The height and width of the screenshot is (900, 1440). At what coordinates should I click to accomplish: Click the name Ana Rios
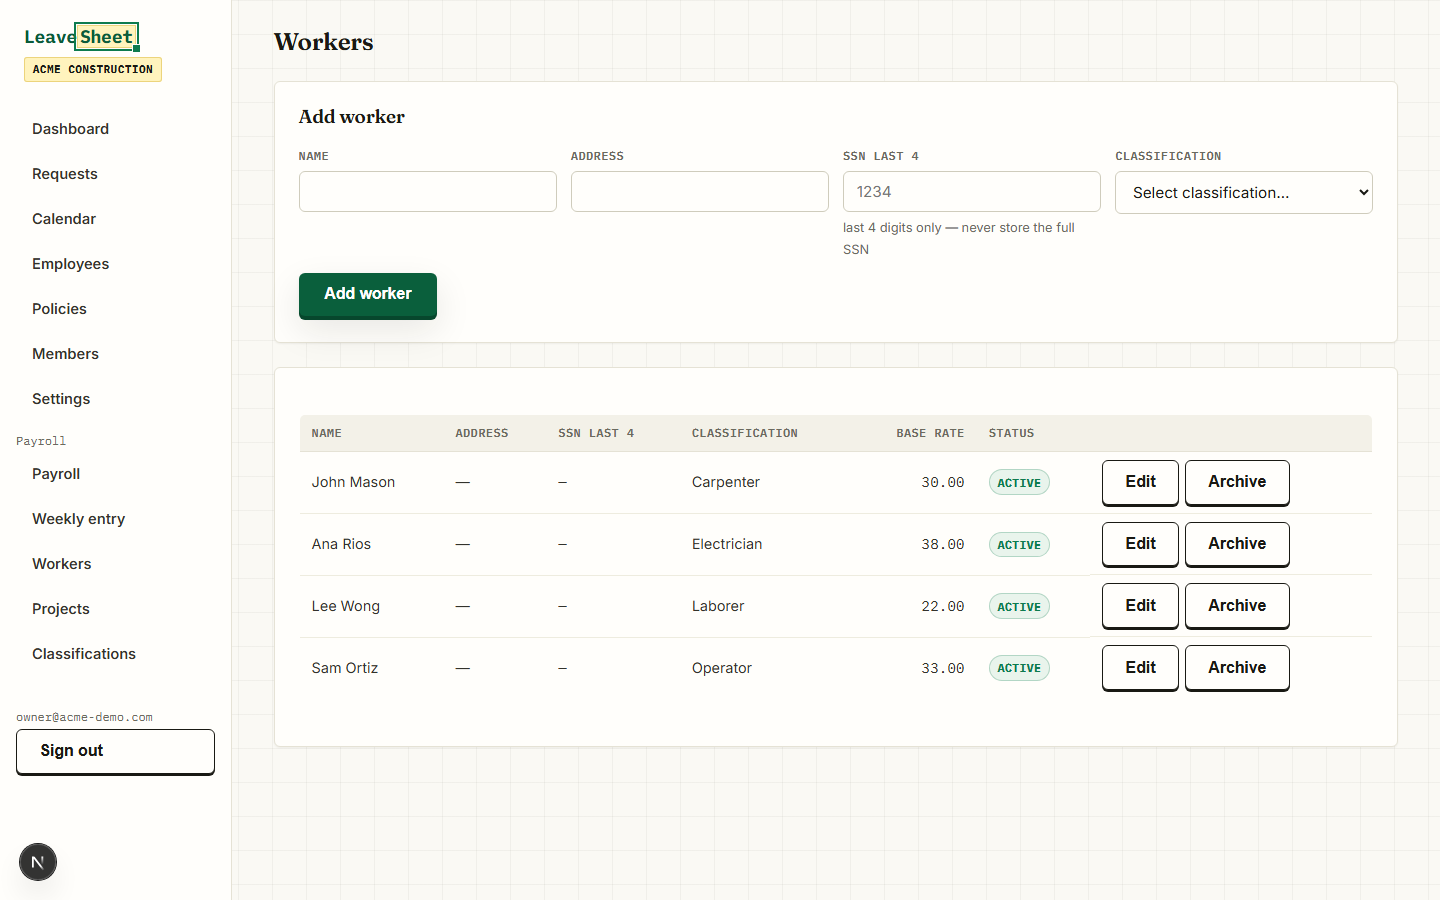(x=341, y=544)
